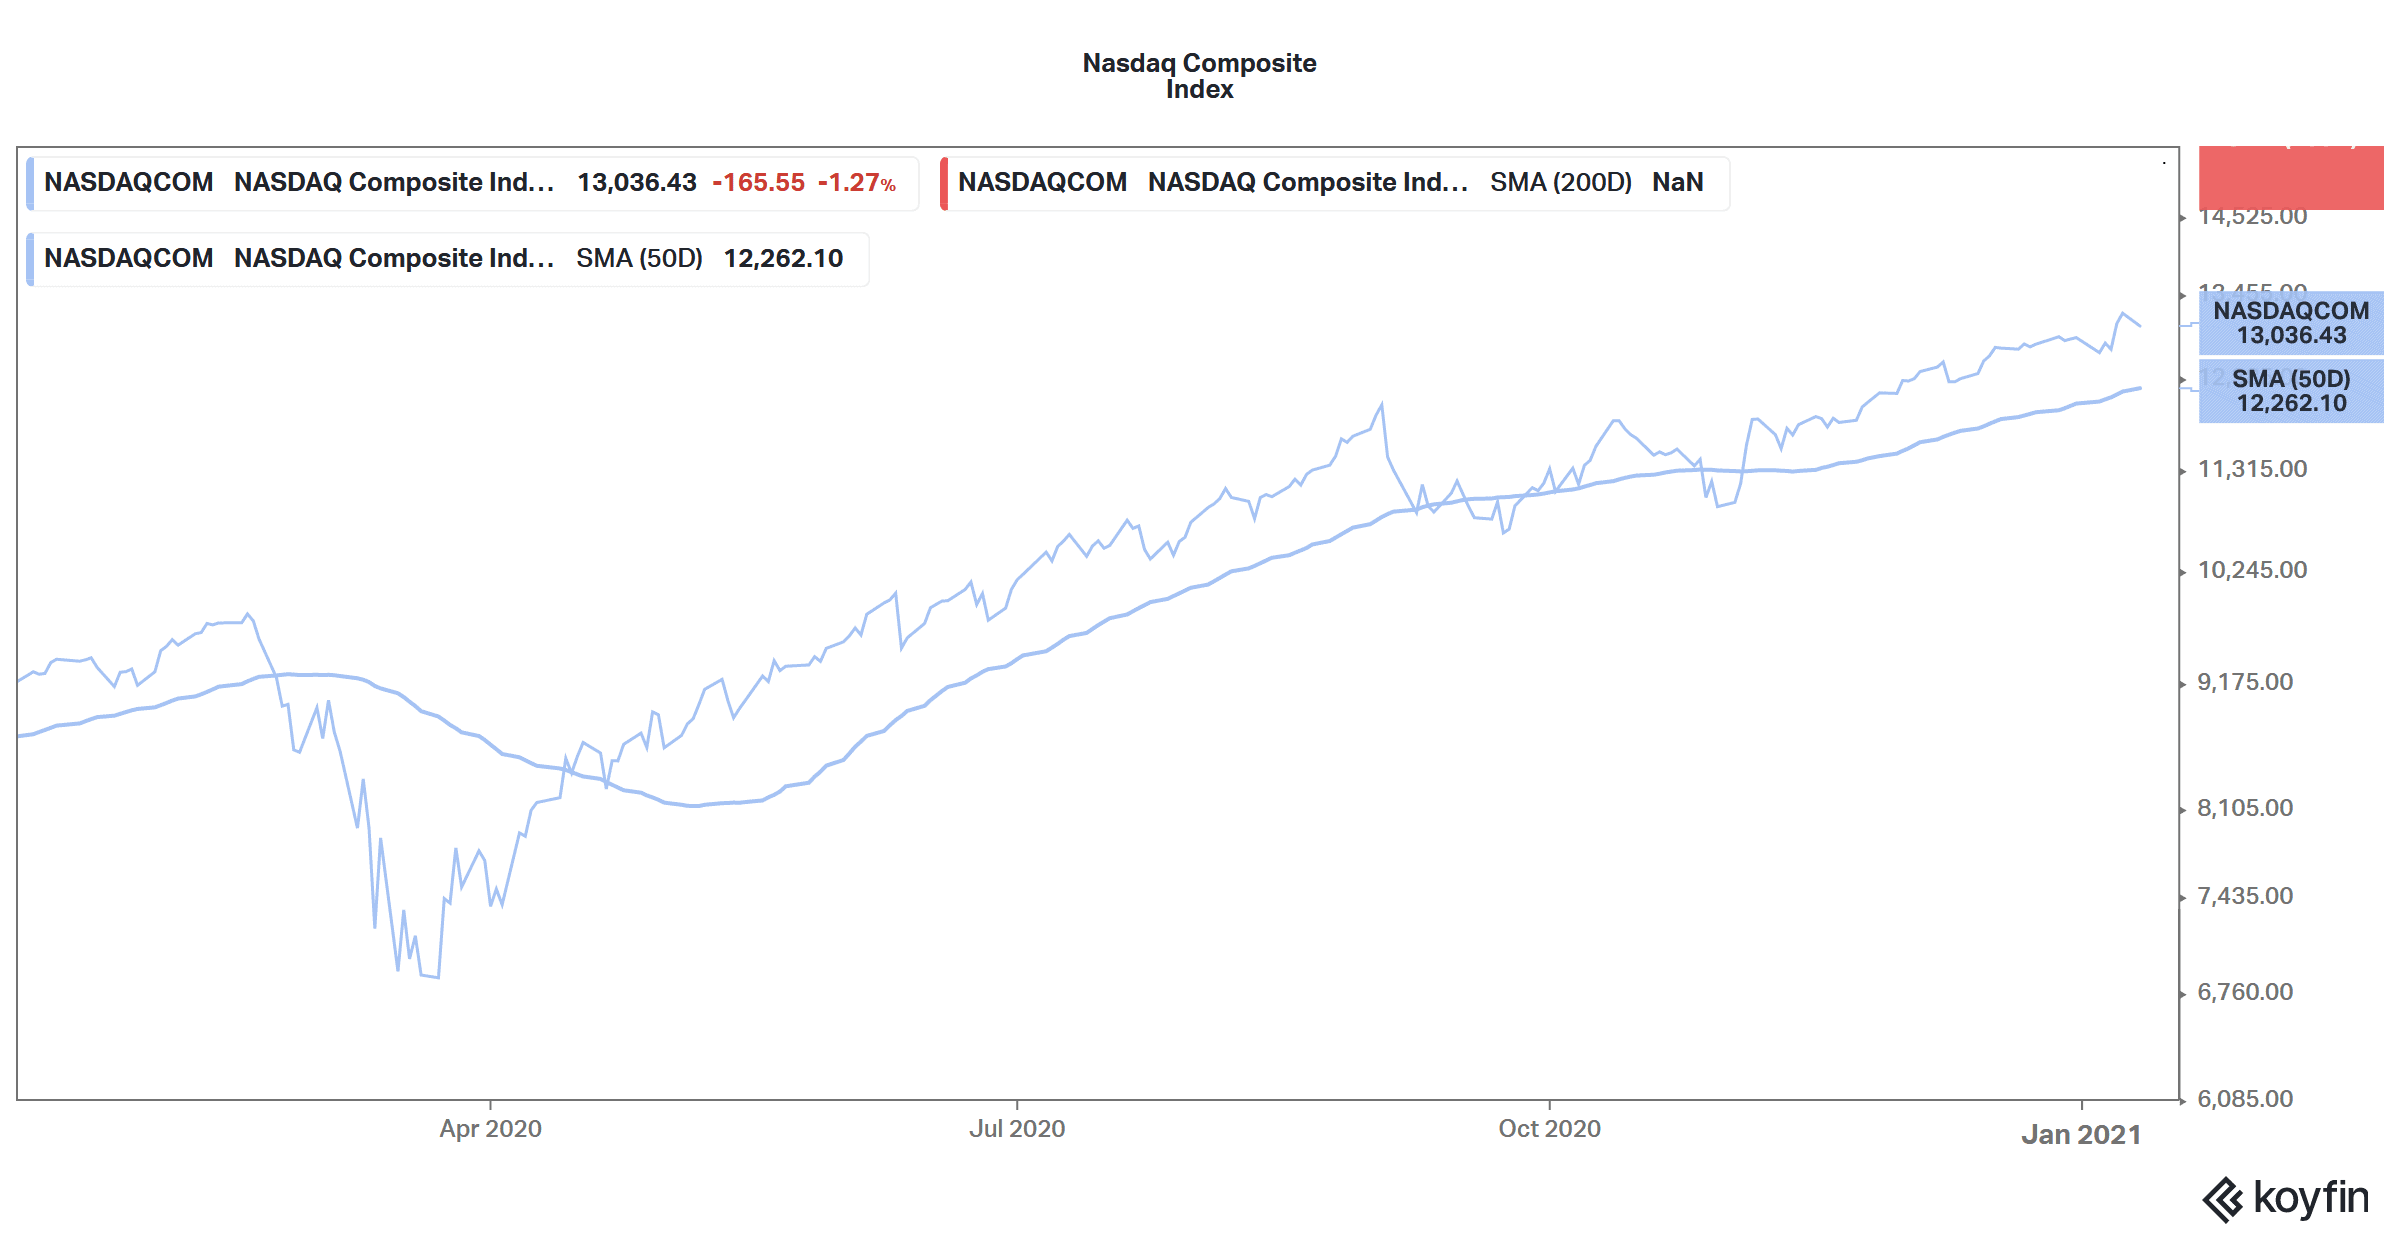Click the koyfin brand name text
This screenshot has width=2400, height=1240.
pos(2311,1198)
